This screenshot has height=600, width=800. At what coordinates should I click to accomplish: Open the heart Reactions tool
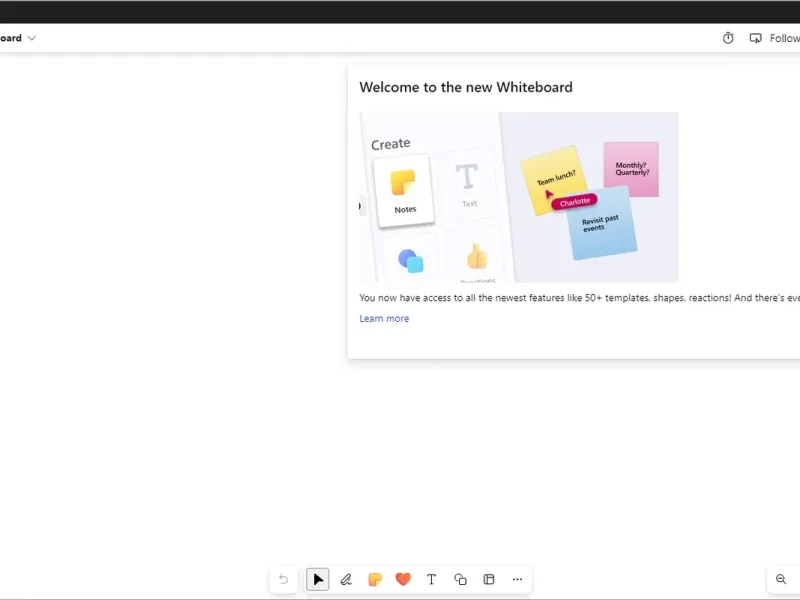pos(403,579)
